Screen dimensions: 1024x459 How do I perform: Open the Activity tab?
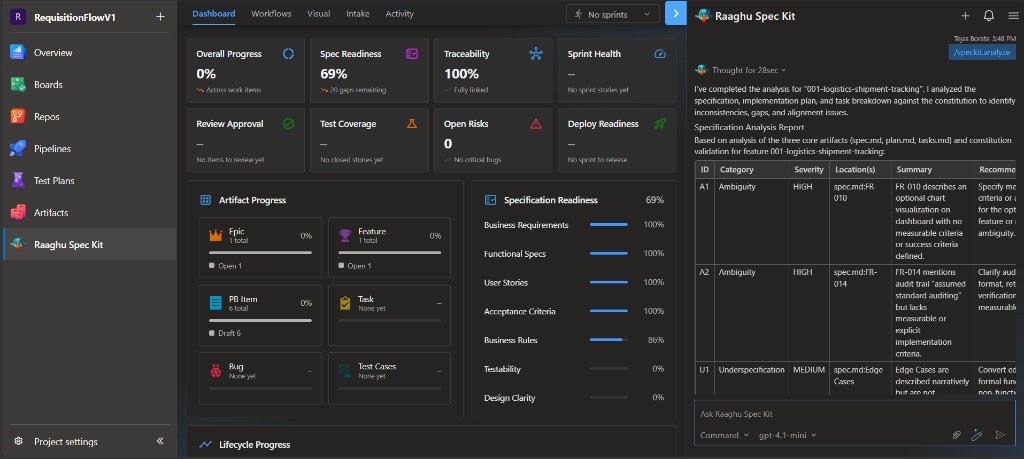click(x=400, y=14)
